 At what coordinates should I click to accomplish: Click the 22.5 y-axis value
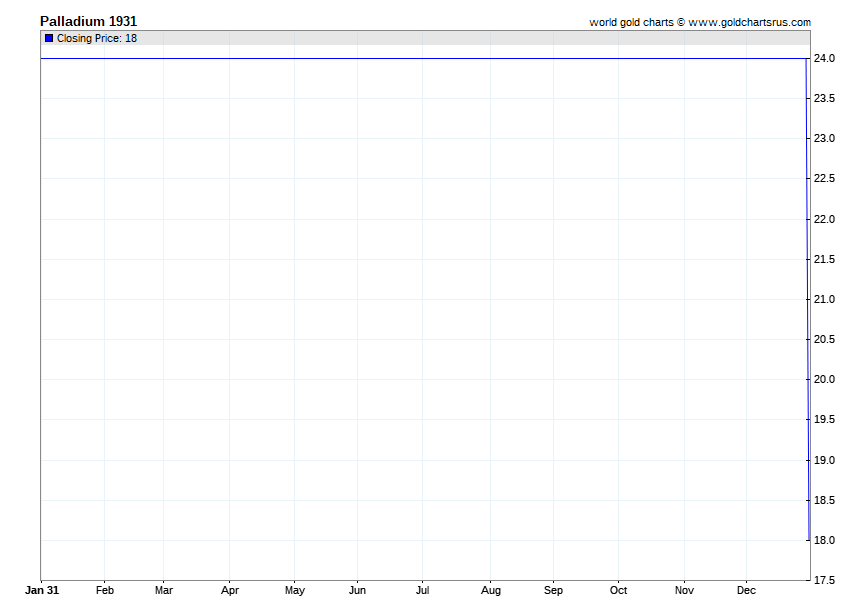point(825,178)
